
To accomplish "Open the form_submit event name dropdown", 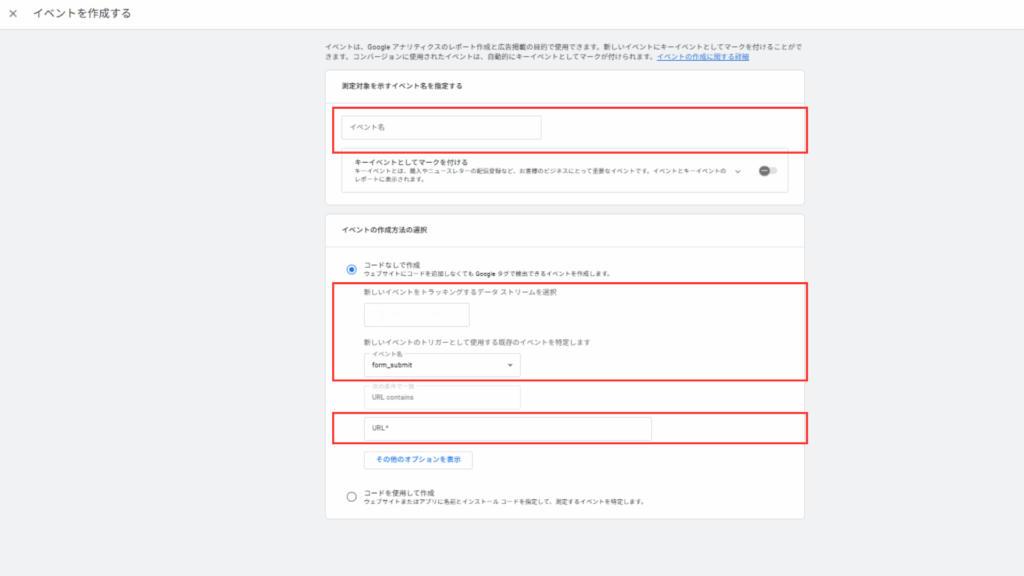I will point(441,365).
